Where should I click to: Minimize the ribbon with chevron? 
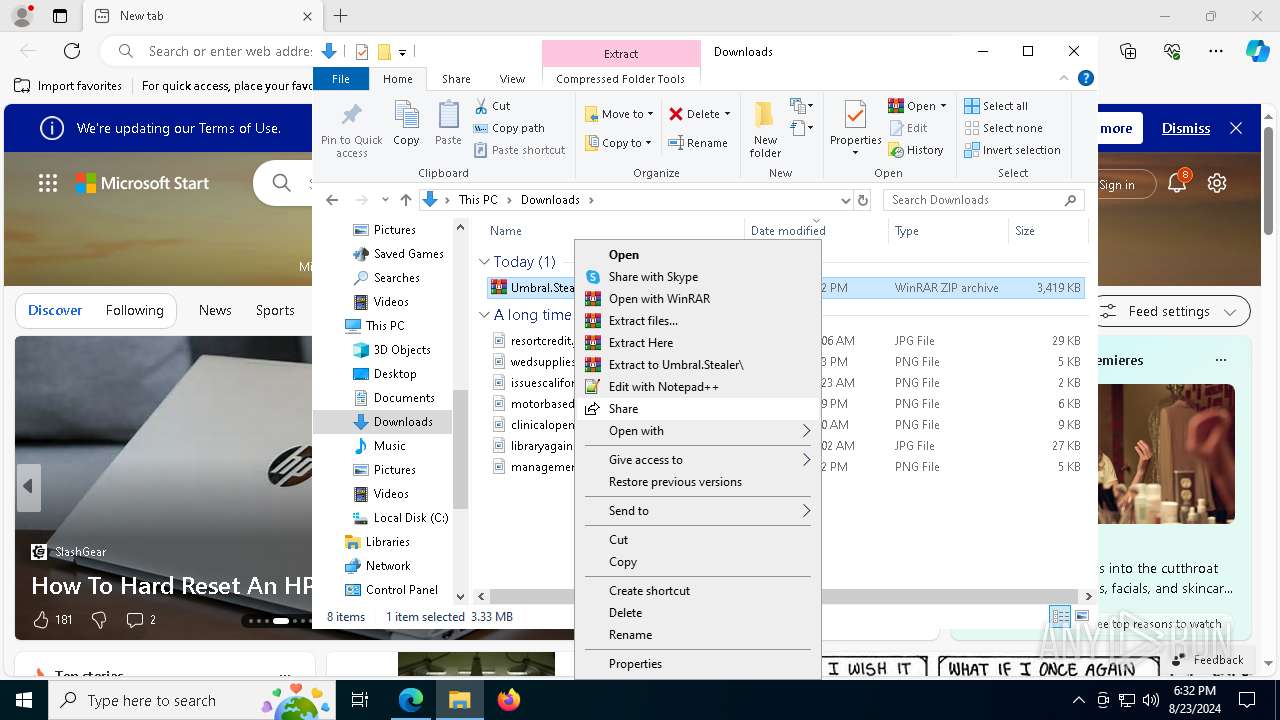(1064, 78)
